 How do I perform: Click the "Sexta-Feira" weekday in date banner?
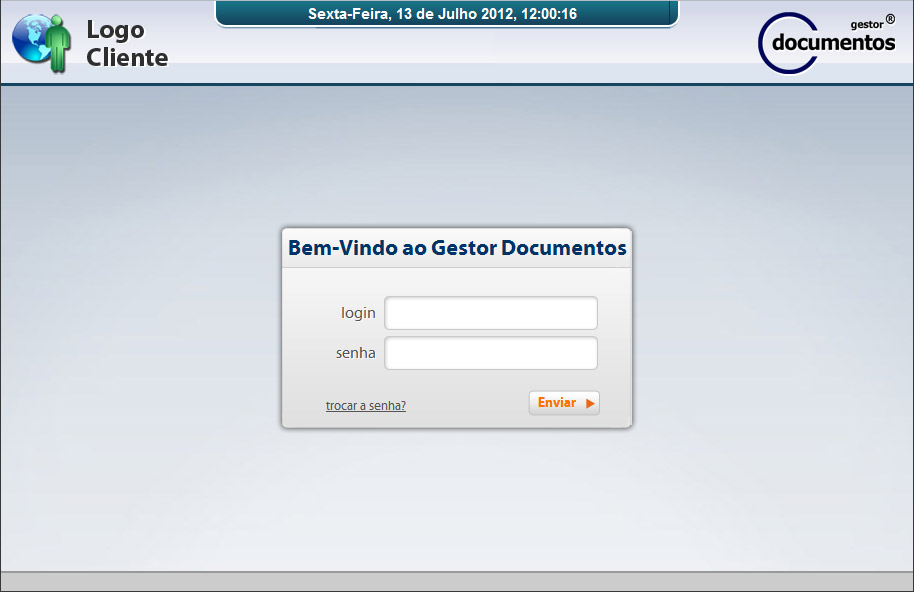pyautogui.click(x=348, y=14)
